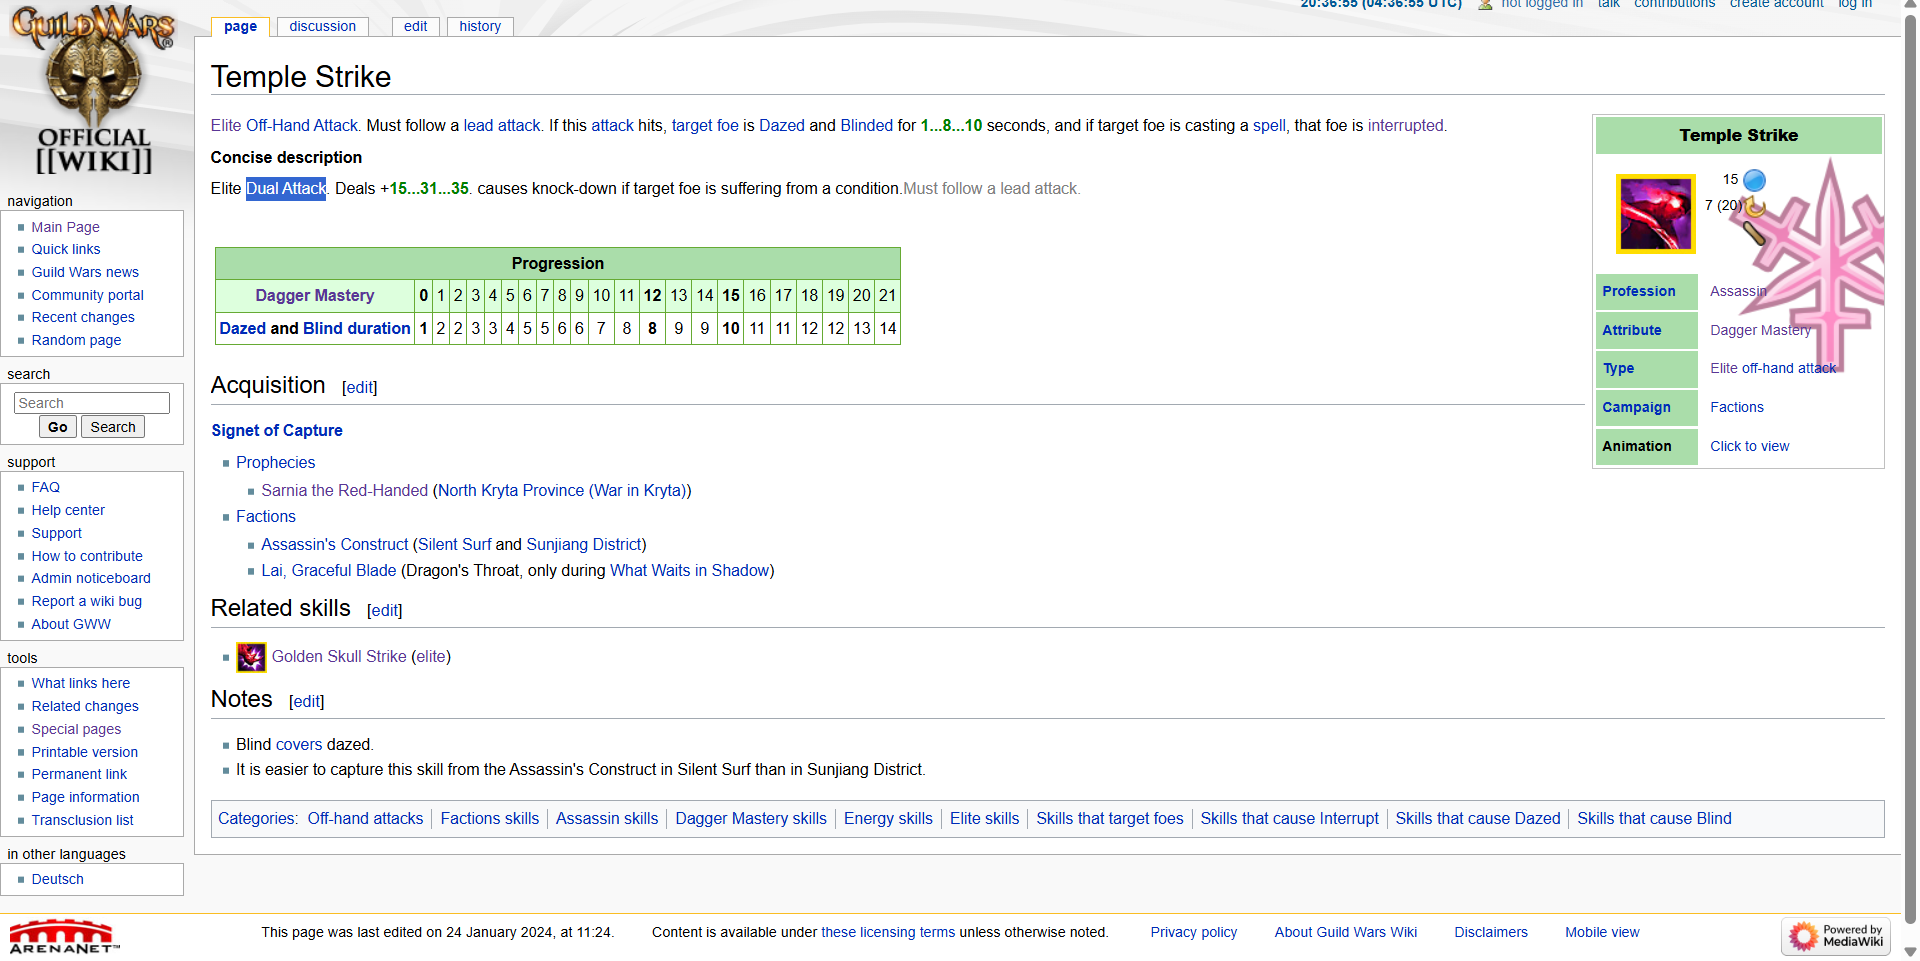Open the Printable version link

pyautogui.click(x=85, y=753)
